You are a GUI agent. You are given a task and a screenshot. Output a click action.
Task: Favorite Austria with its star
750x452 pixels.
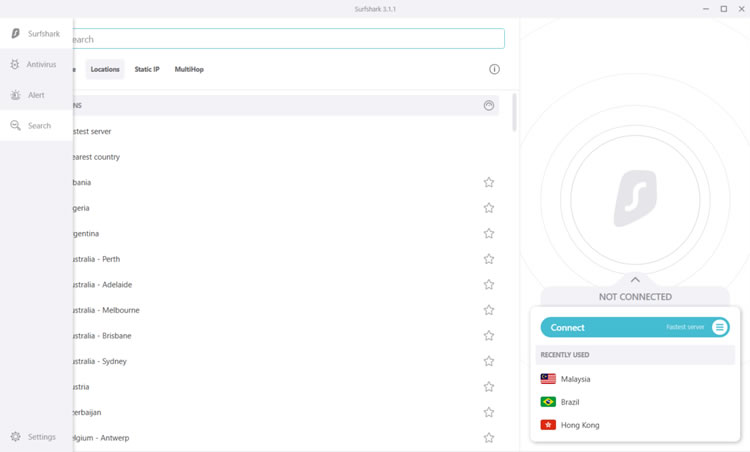(488, 386)
